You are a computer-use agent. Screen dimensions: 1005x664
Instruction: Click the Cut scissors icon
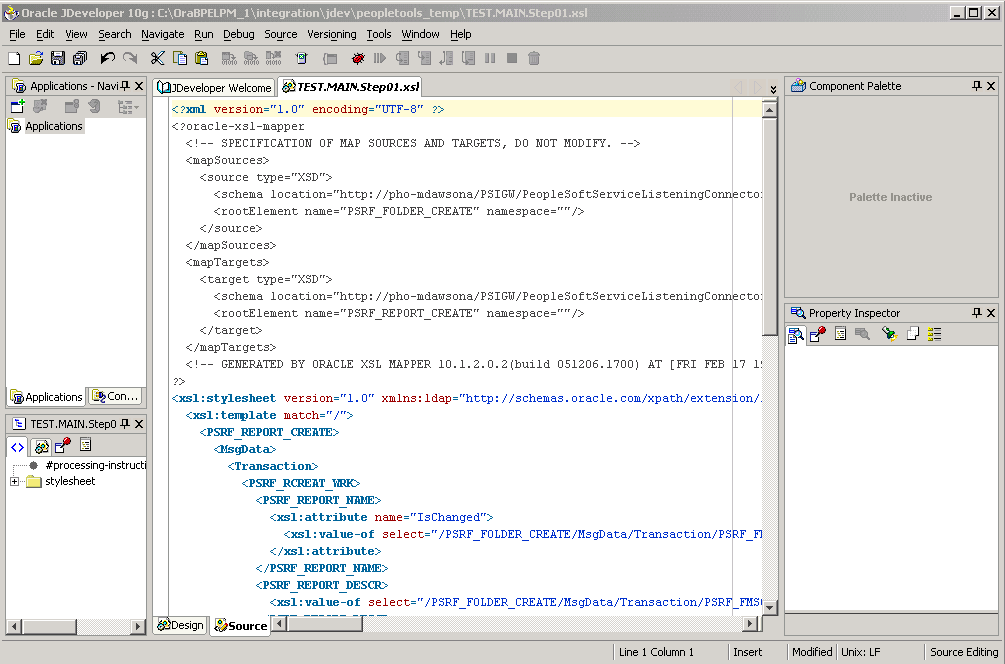tap(157, 58)
